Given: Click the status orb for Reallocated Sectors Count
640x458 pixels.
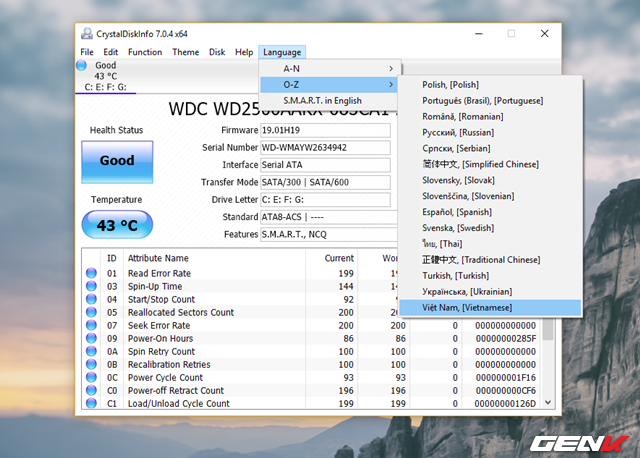Looking at the screenshot, I should coord(91,312).
